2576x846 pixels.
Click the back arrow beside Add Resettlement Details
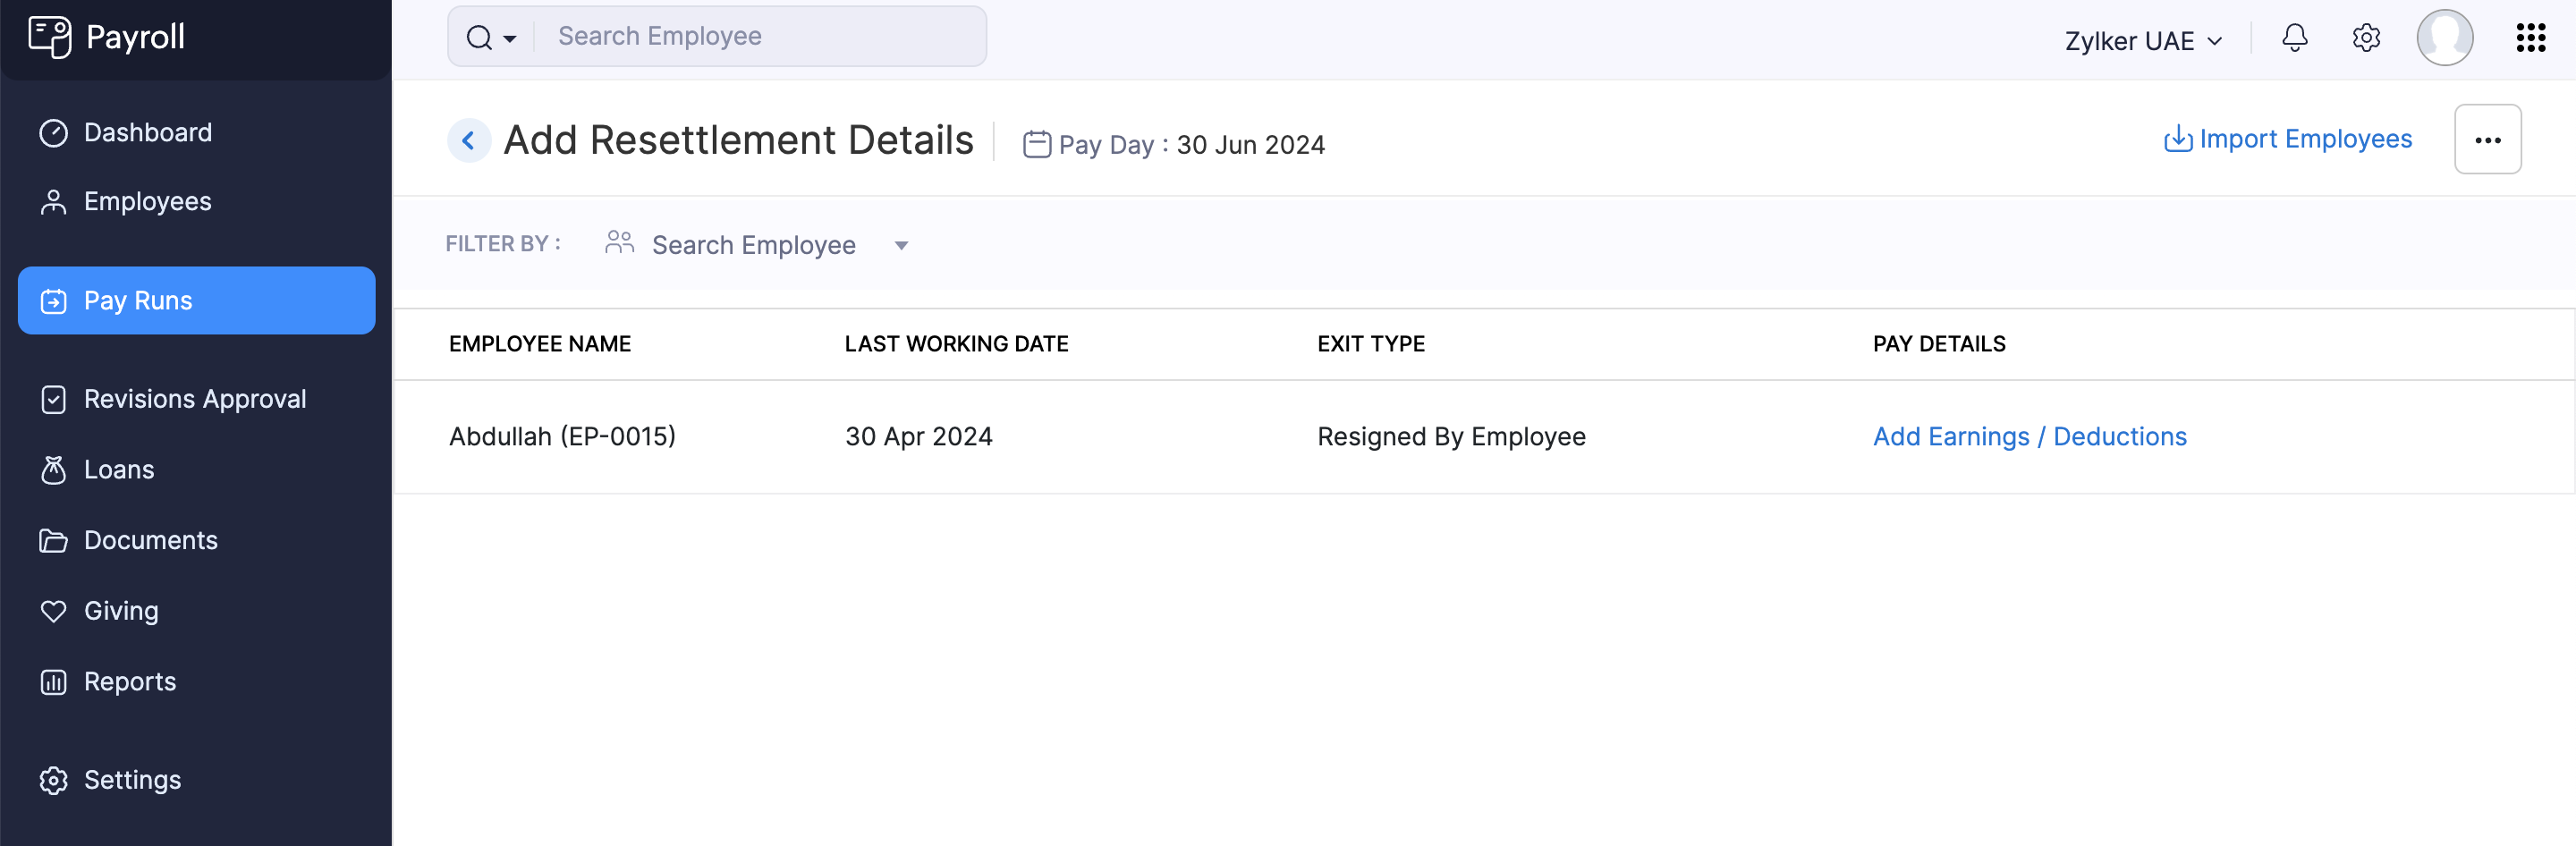point(468,140)
